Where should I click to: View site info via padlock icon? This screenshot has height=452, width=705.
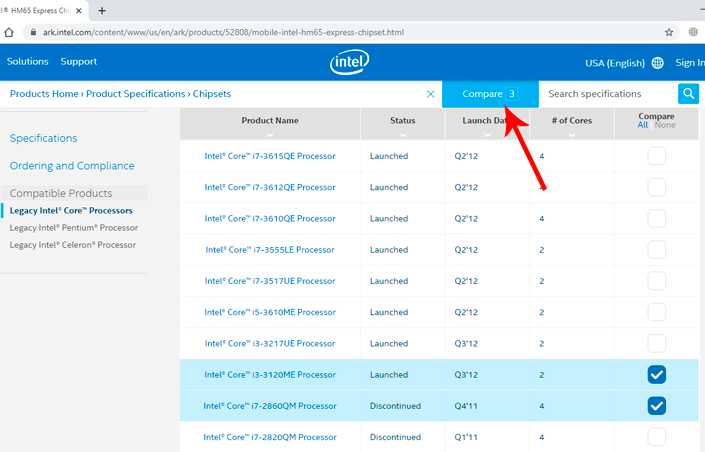[33, 32]
